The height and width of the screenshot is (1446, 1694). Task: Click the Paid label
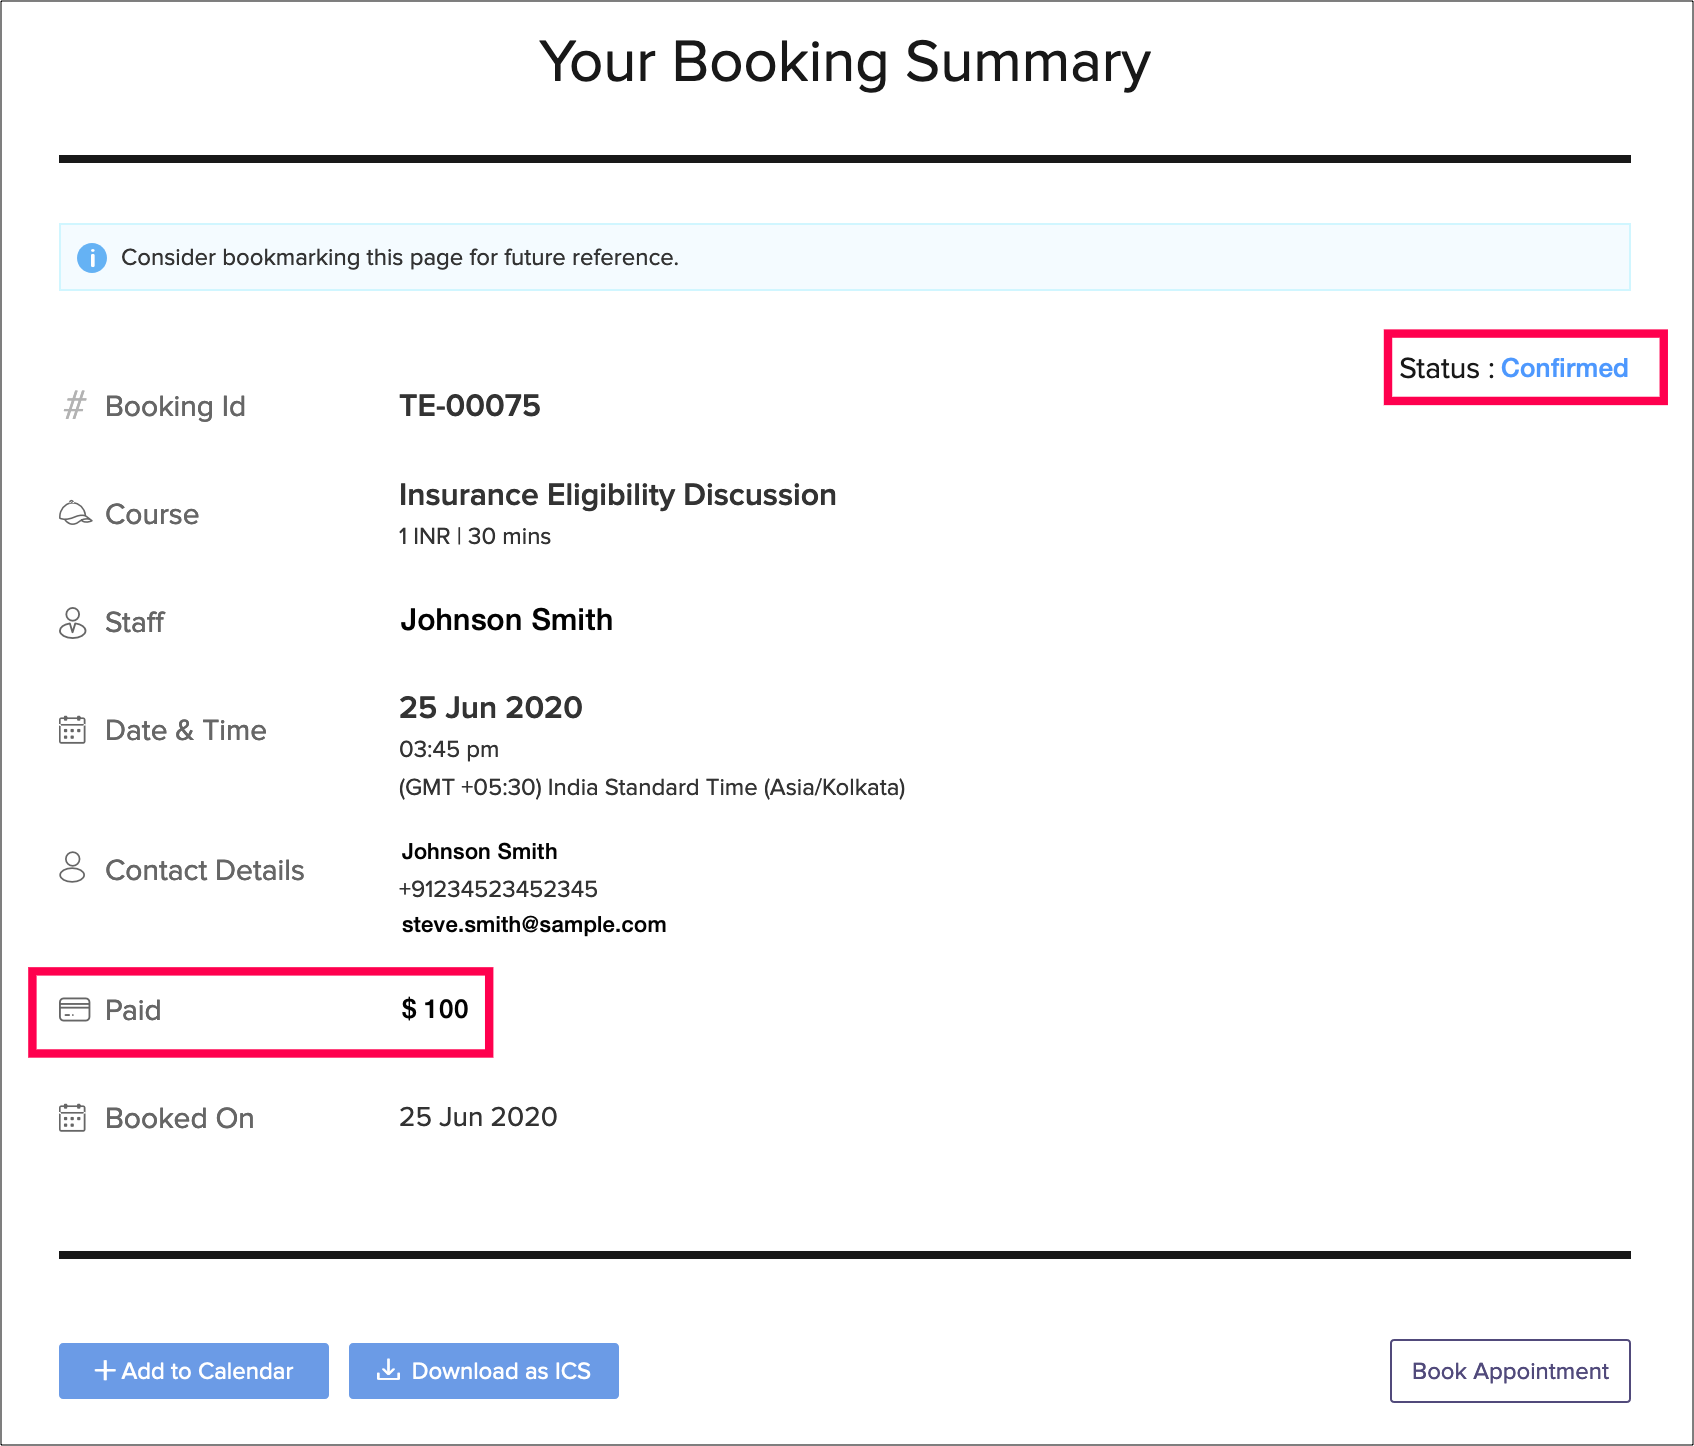click(133, 1010)
